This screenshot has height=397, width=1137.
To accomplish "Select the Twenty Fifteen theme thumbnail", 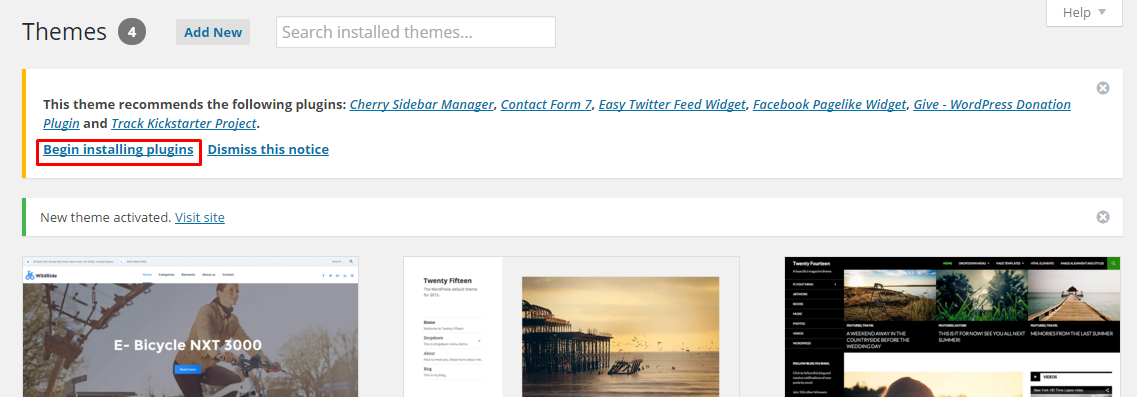I will 571,327.
